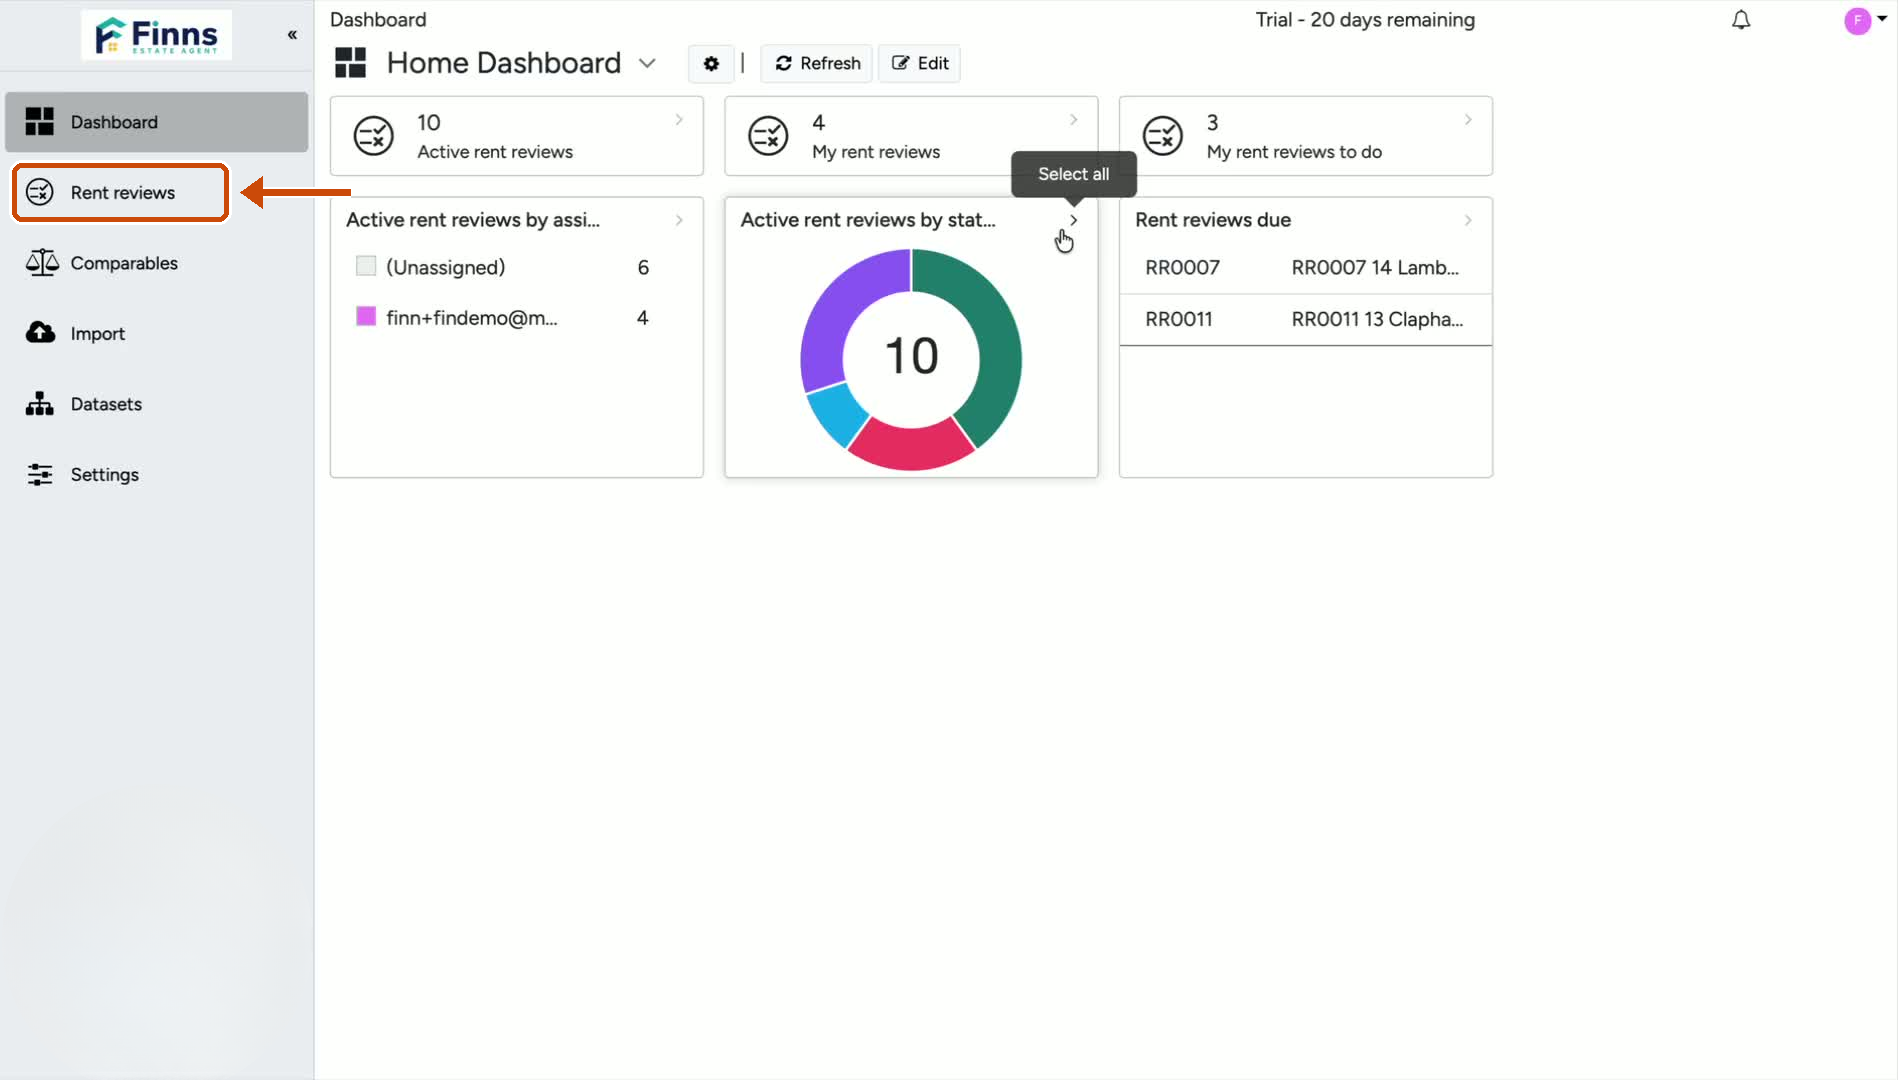Click 'Active rent reviews by assi...' title
1898x1080 pixels.
473,220
